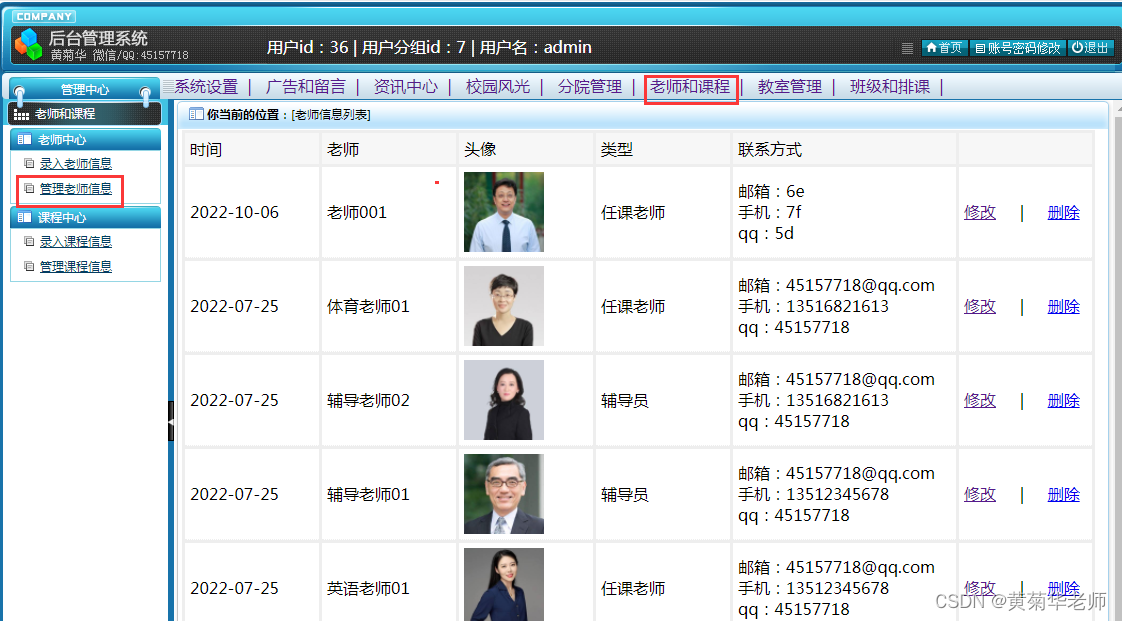Click the location icon before 你当前的位置
The width and height of the screenshot is (1122, 621).
click(x=195, y=114)
